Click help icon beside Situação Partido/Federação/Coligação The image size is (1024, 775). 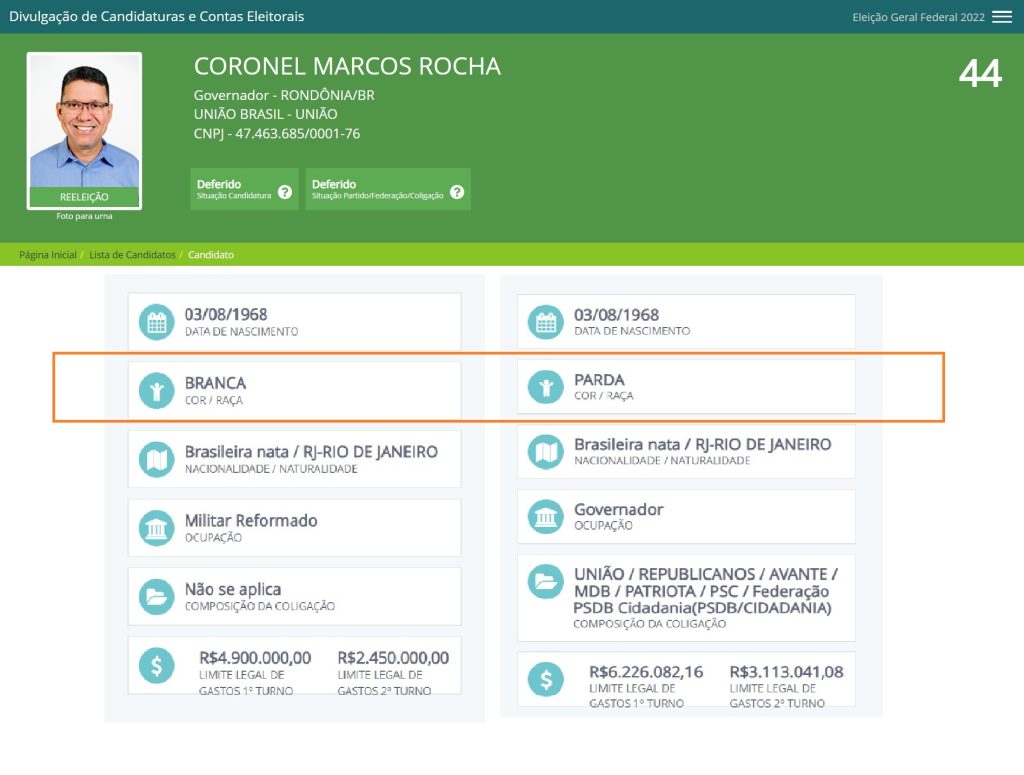(457, 191)
